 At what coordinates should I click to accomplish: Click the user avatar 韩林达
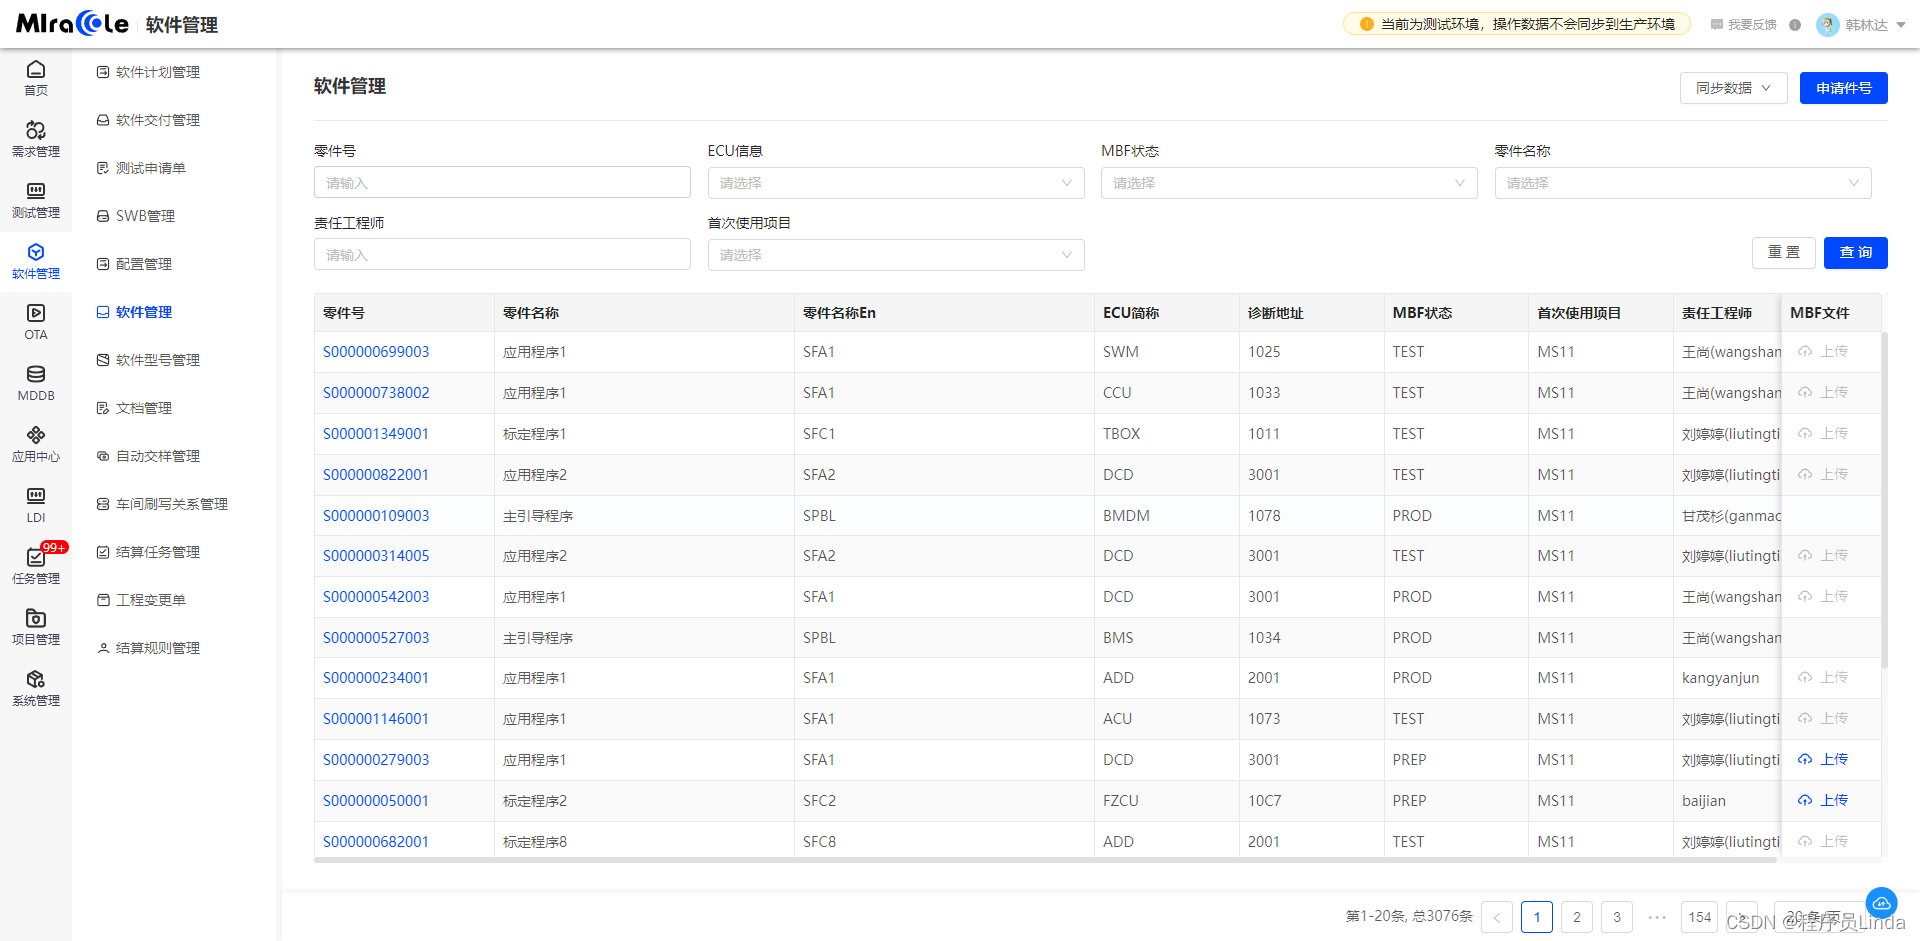point(1828,25)
